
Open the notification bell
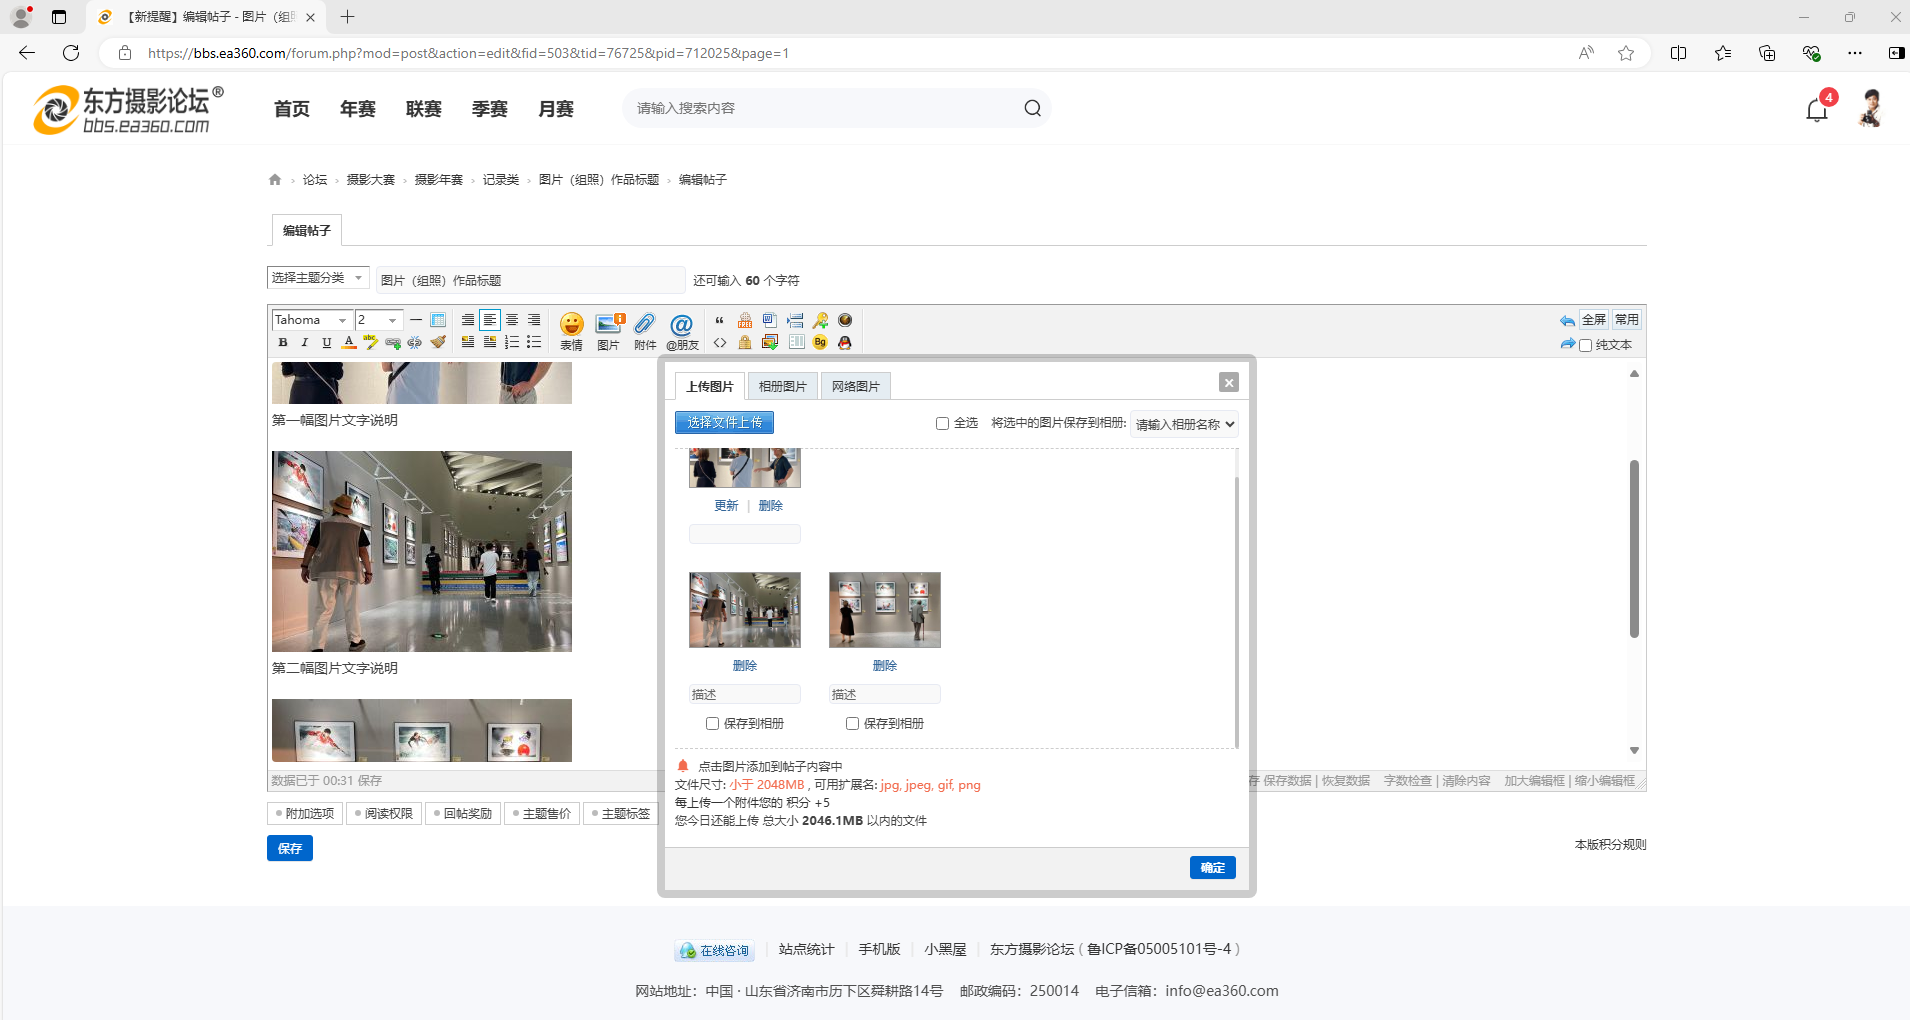(x=1817, y=109)
